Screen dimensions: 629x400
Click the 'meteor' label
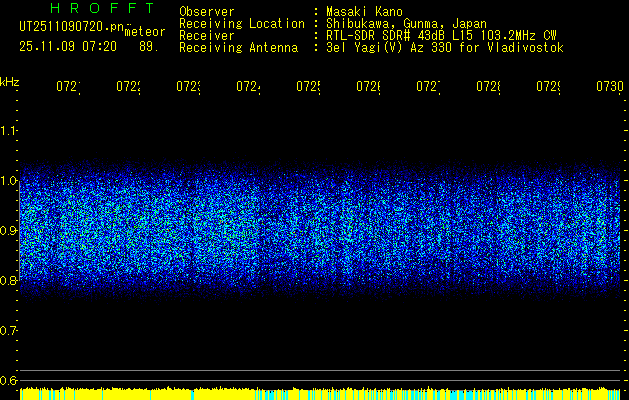tap(145, 32)
